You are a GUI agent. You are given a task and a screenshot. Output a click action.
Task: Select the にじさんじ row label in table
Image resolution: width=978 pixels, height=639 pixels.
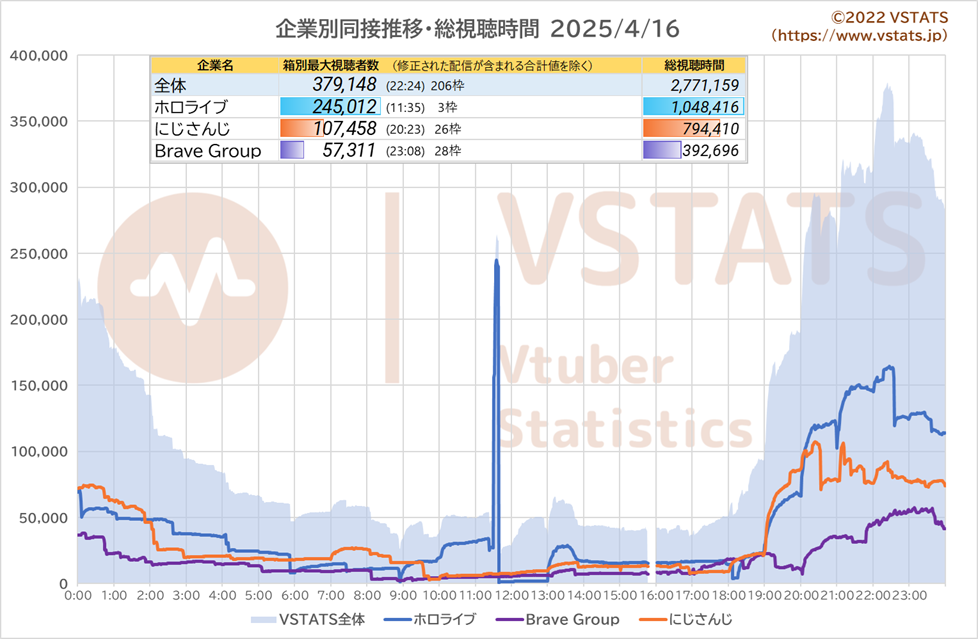[192, 129]
